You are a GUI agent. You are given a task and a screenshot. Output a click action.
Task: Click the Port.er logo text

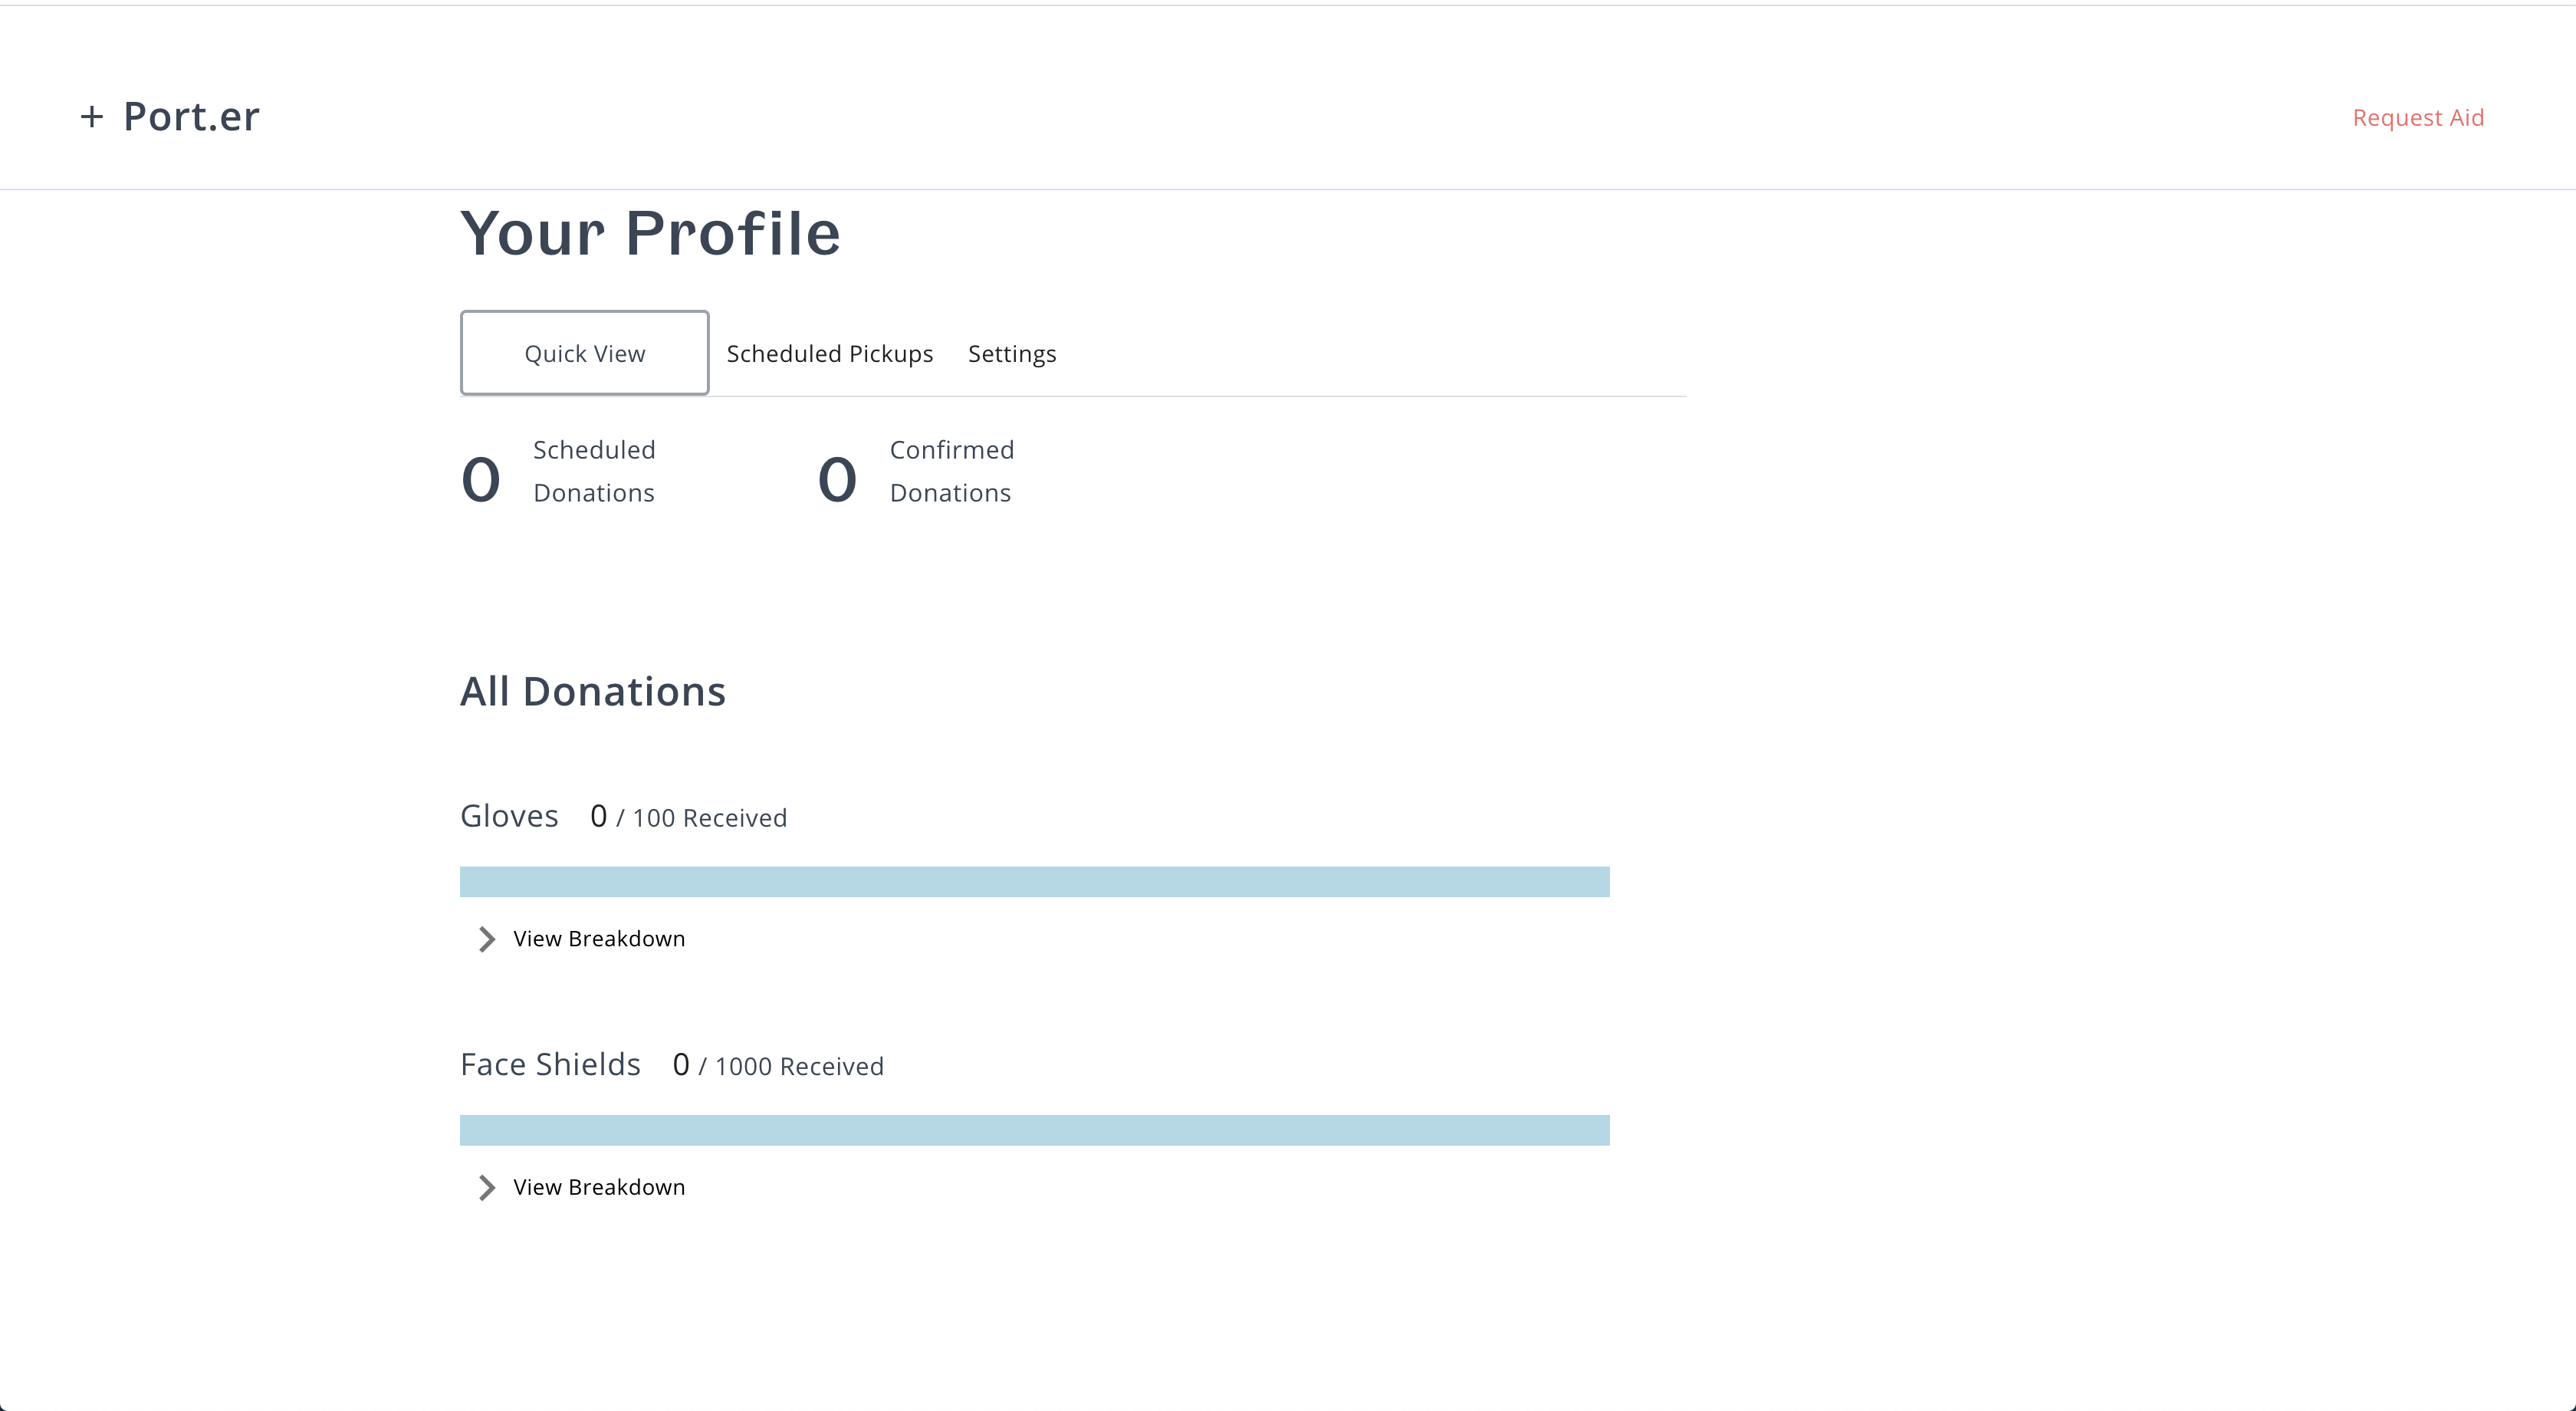click(x=191, y=117)
